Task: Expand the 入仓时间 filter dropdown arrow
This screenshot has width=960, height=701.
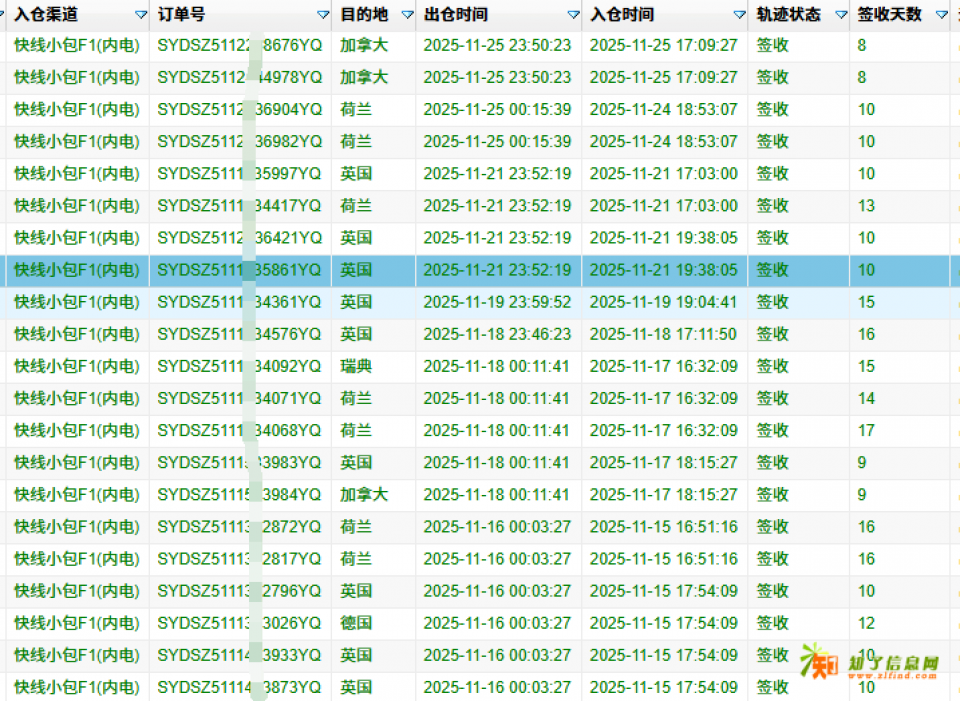Action: [x=739, y=15]
